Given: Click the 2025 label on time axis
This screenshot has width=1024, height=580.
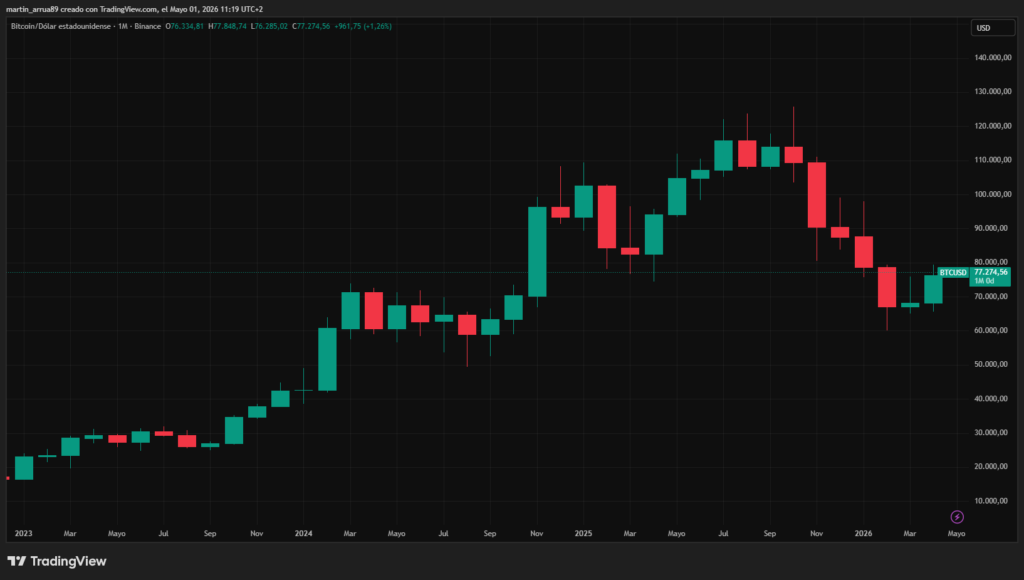Looking at the screenshot, I should tap(583, 534).
